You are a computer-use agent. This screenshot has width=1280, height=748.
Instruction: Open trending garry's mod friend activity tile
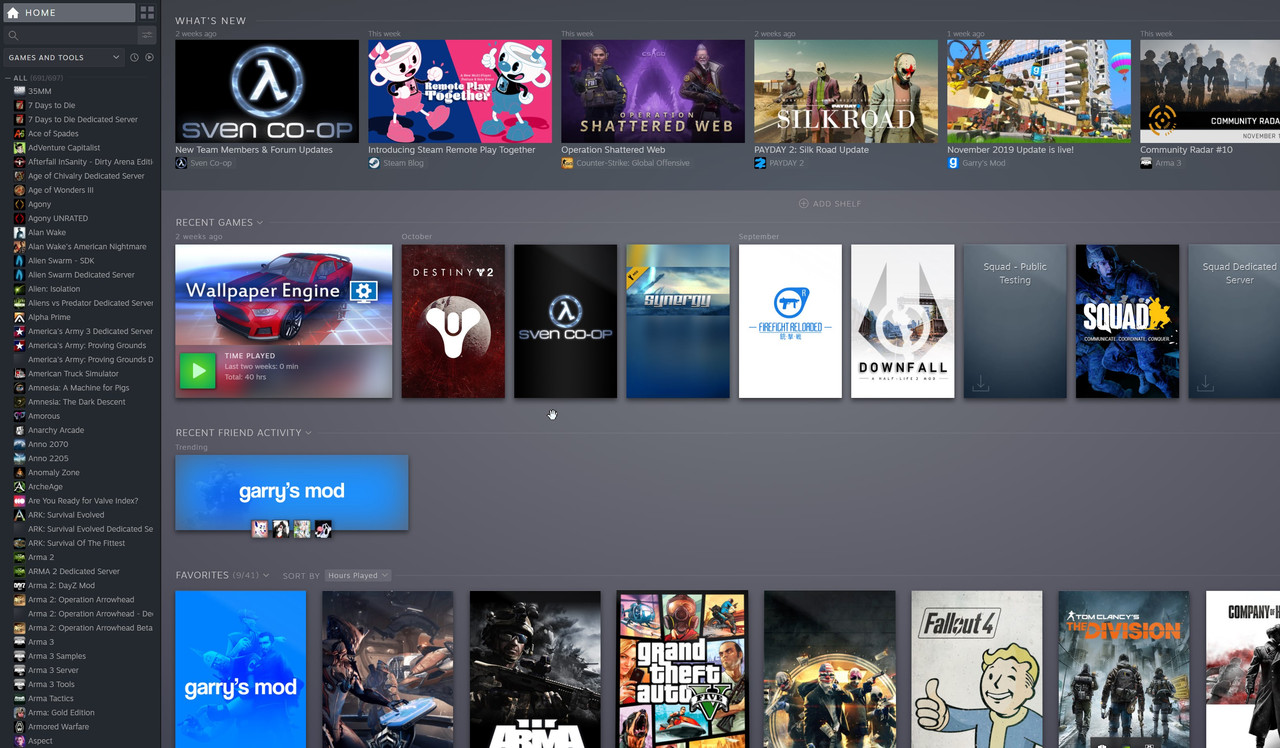click(x=291, y=492)
